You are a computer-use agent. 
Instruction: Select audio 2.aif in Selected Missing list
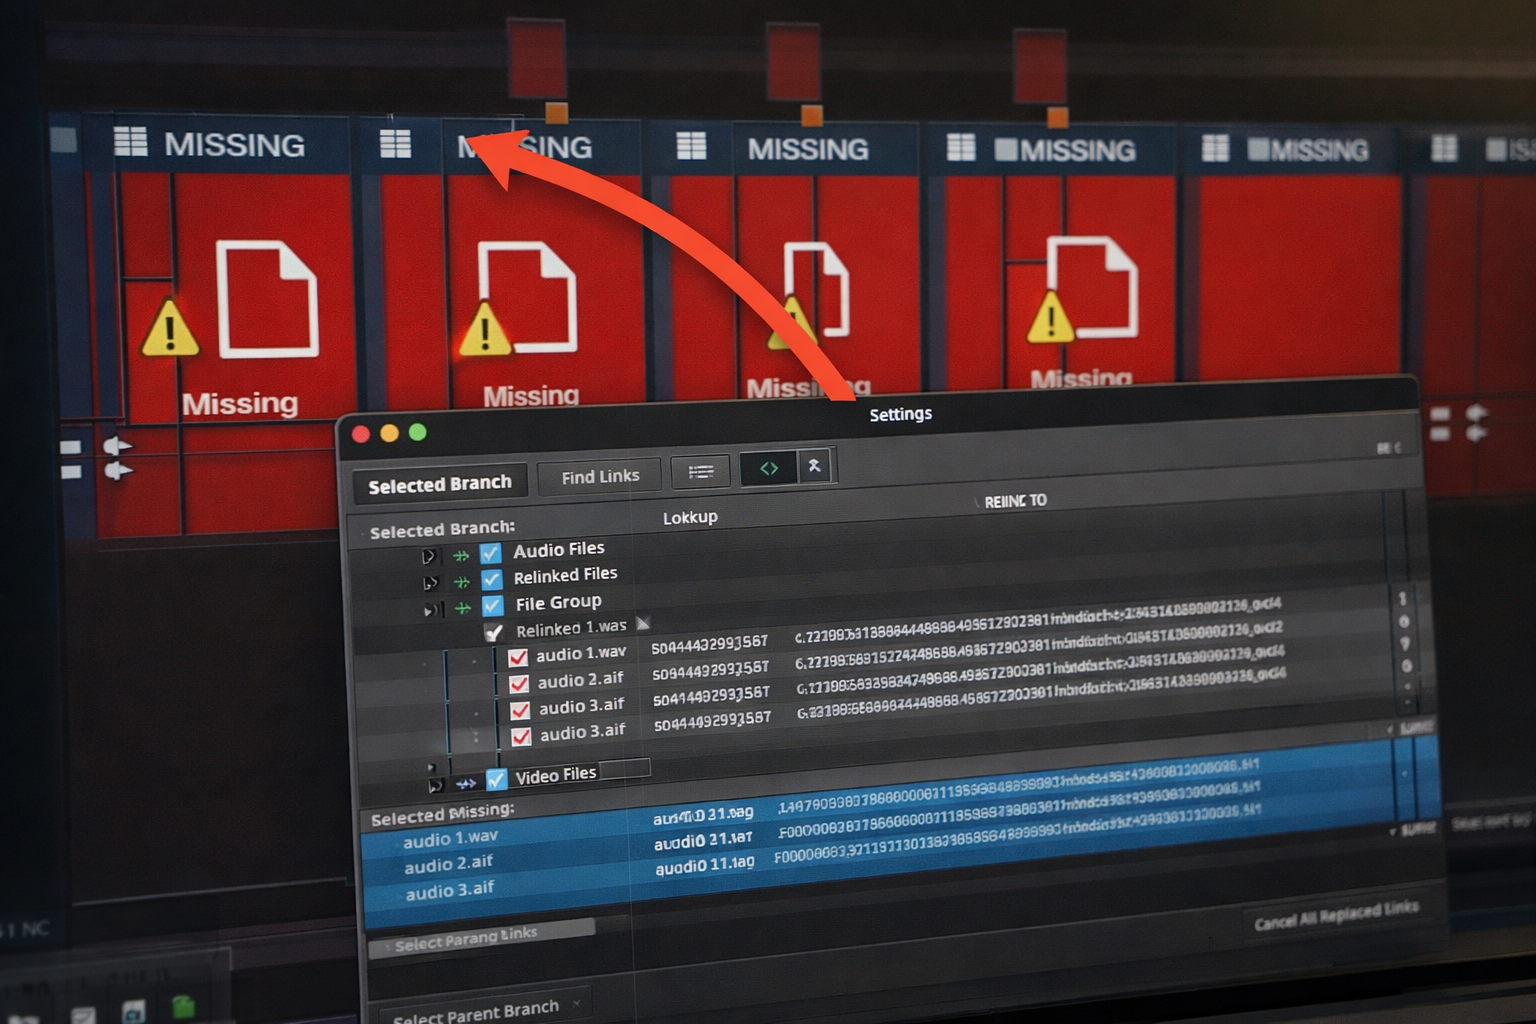448,864
